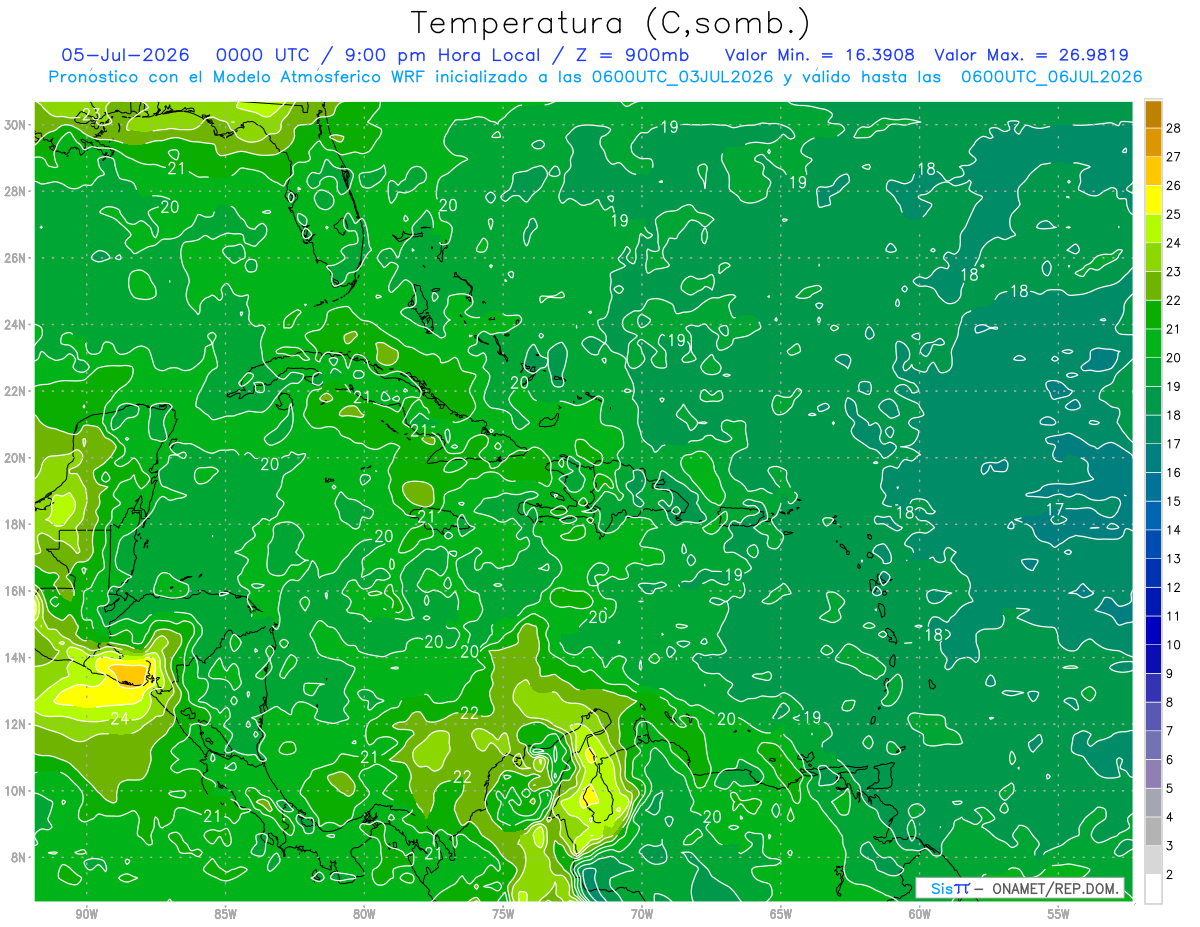Click the "17" contour label on the map
The height and width of the screenshot is (927, 1200).
(x=1055, y=509)
